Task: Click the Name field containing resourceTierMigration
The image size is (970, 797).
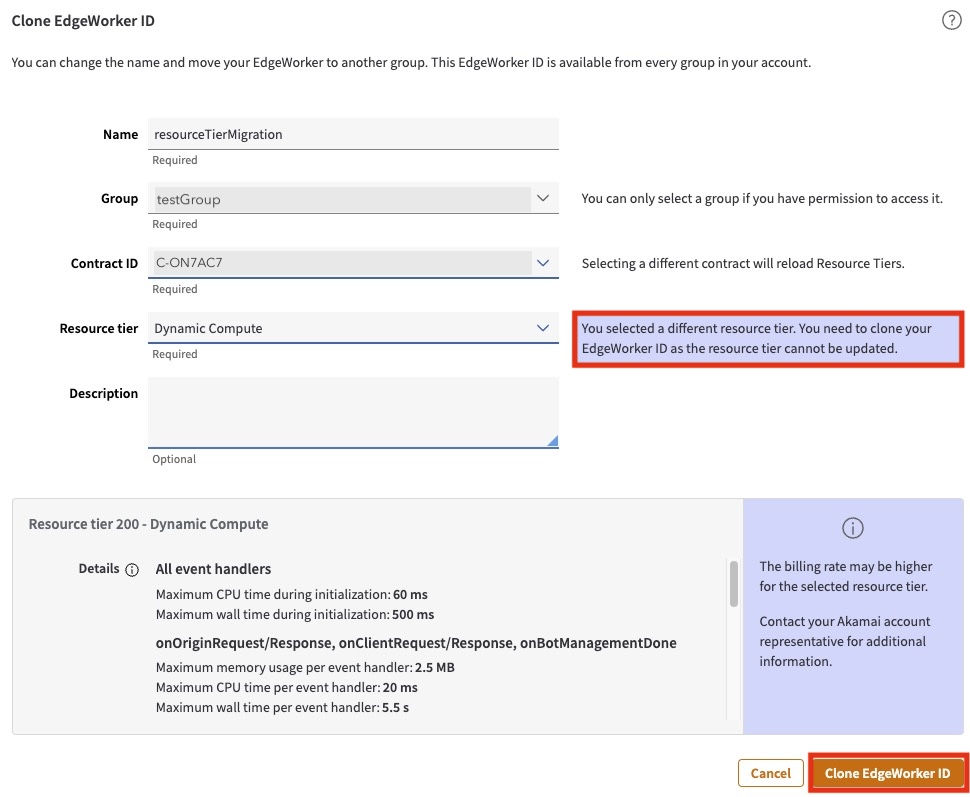Action: point(352,134)
